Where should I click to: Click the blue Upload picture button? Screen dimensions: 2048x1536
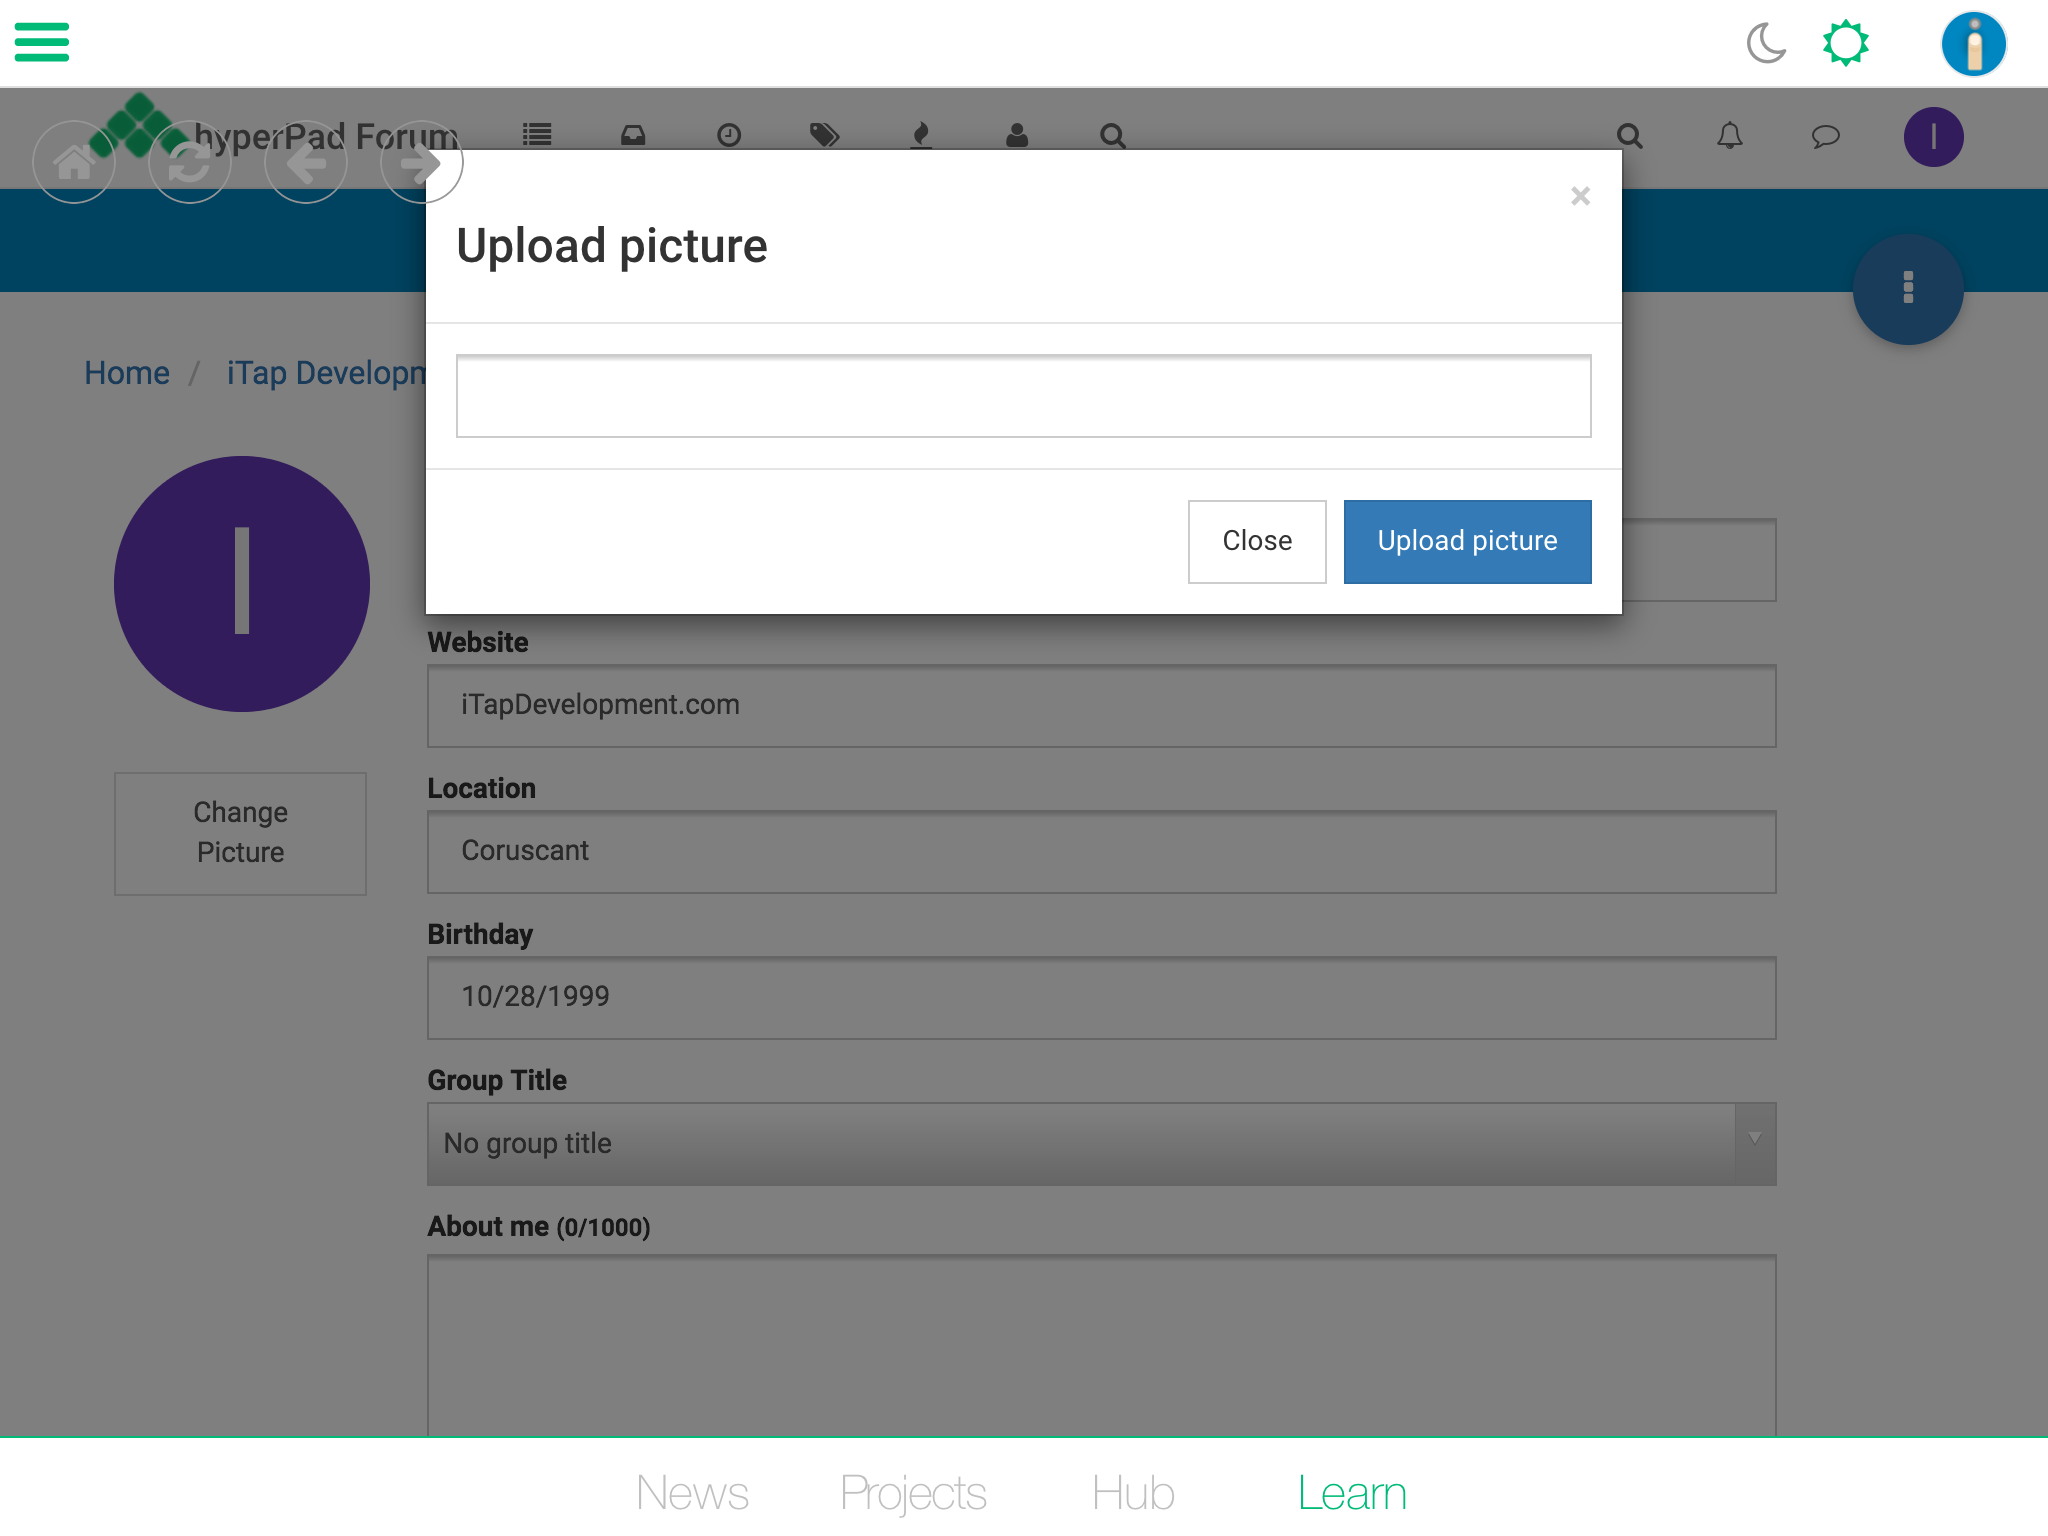coord(1467,541)
